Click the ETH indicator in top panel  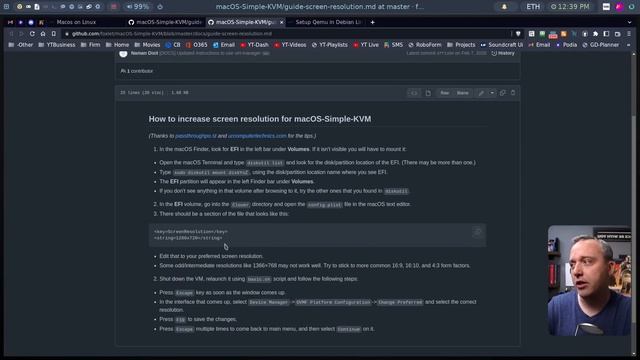(x=533, y=7)
